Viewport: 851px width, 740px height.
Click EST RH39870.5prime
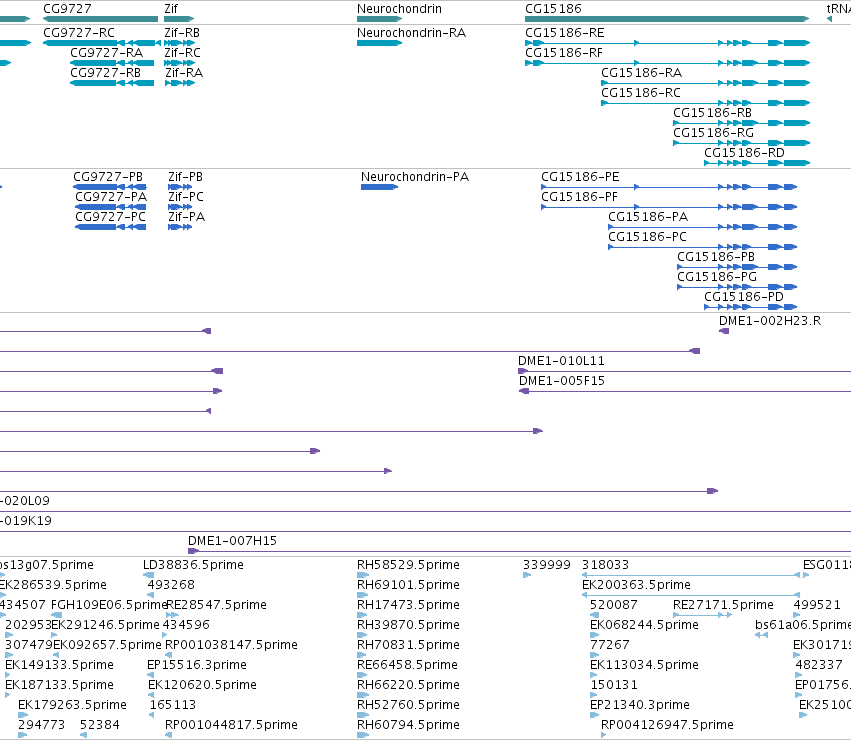tap(408, 625)
